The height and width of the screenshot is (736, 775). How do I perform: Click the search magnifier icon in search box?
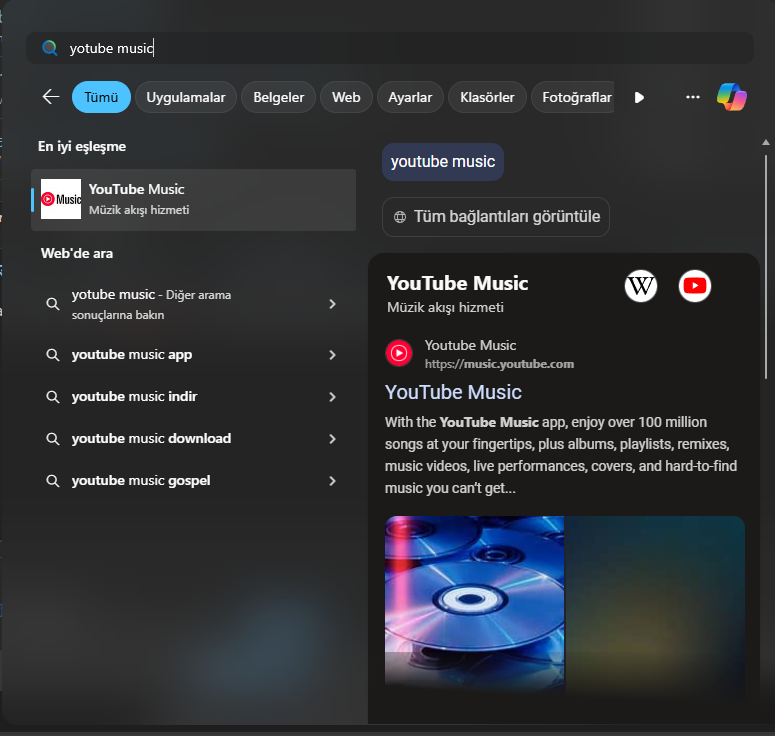[x=49, y=48]
